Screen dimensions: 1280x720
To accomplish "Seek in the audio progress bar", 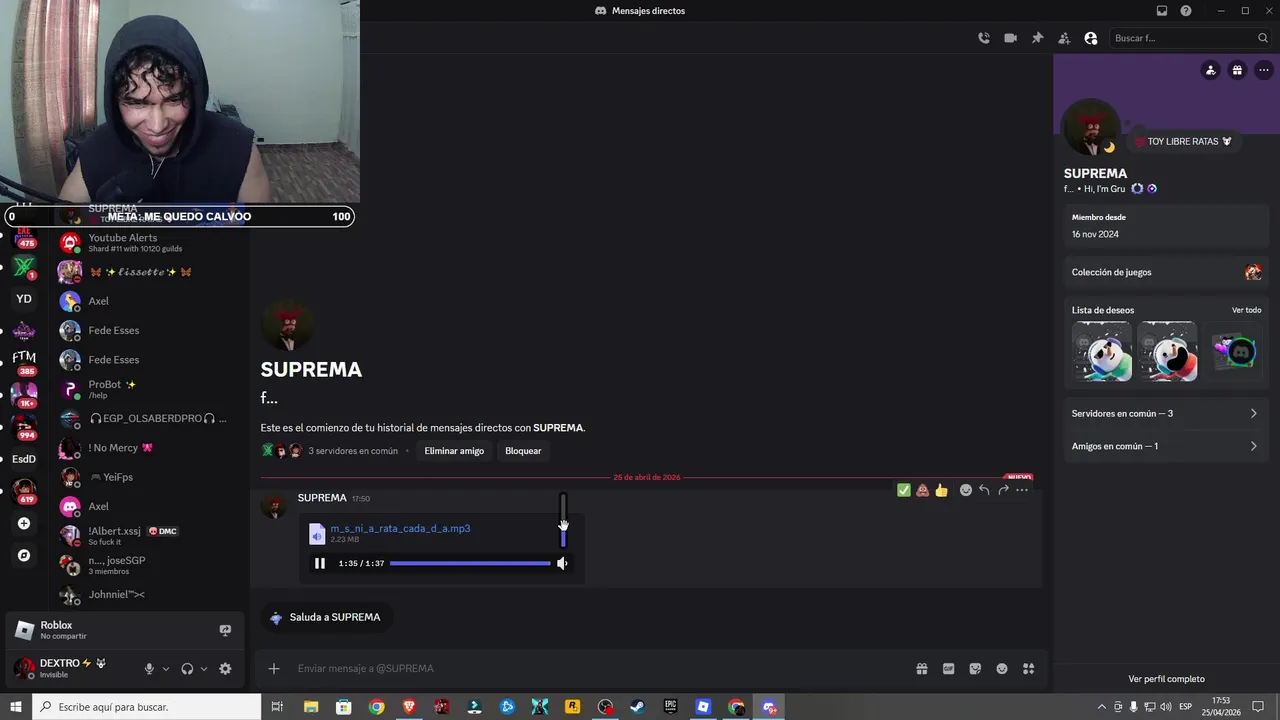I will click(470, 563).
